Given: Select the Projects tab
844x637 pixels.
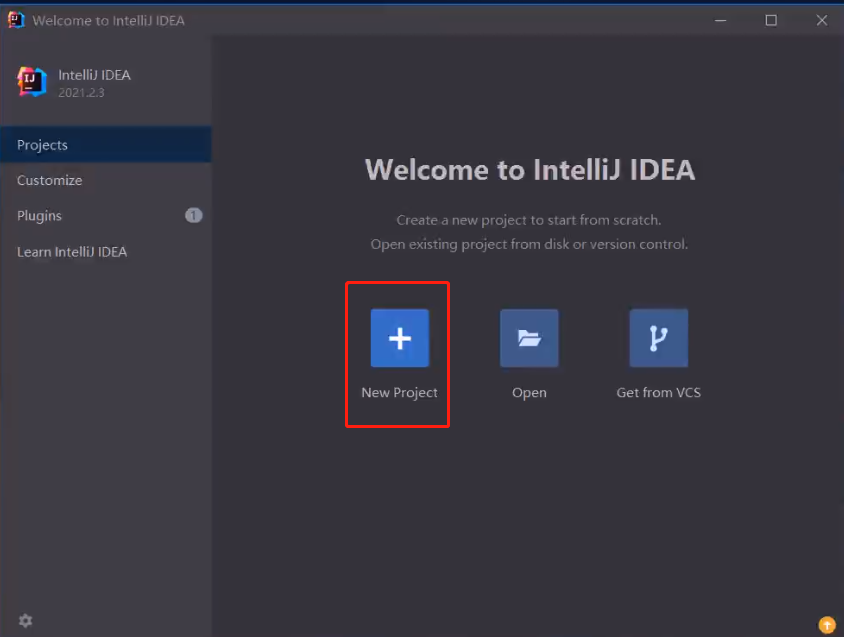Looking at the screenshot, I should tap(106, 144).
